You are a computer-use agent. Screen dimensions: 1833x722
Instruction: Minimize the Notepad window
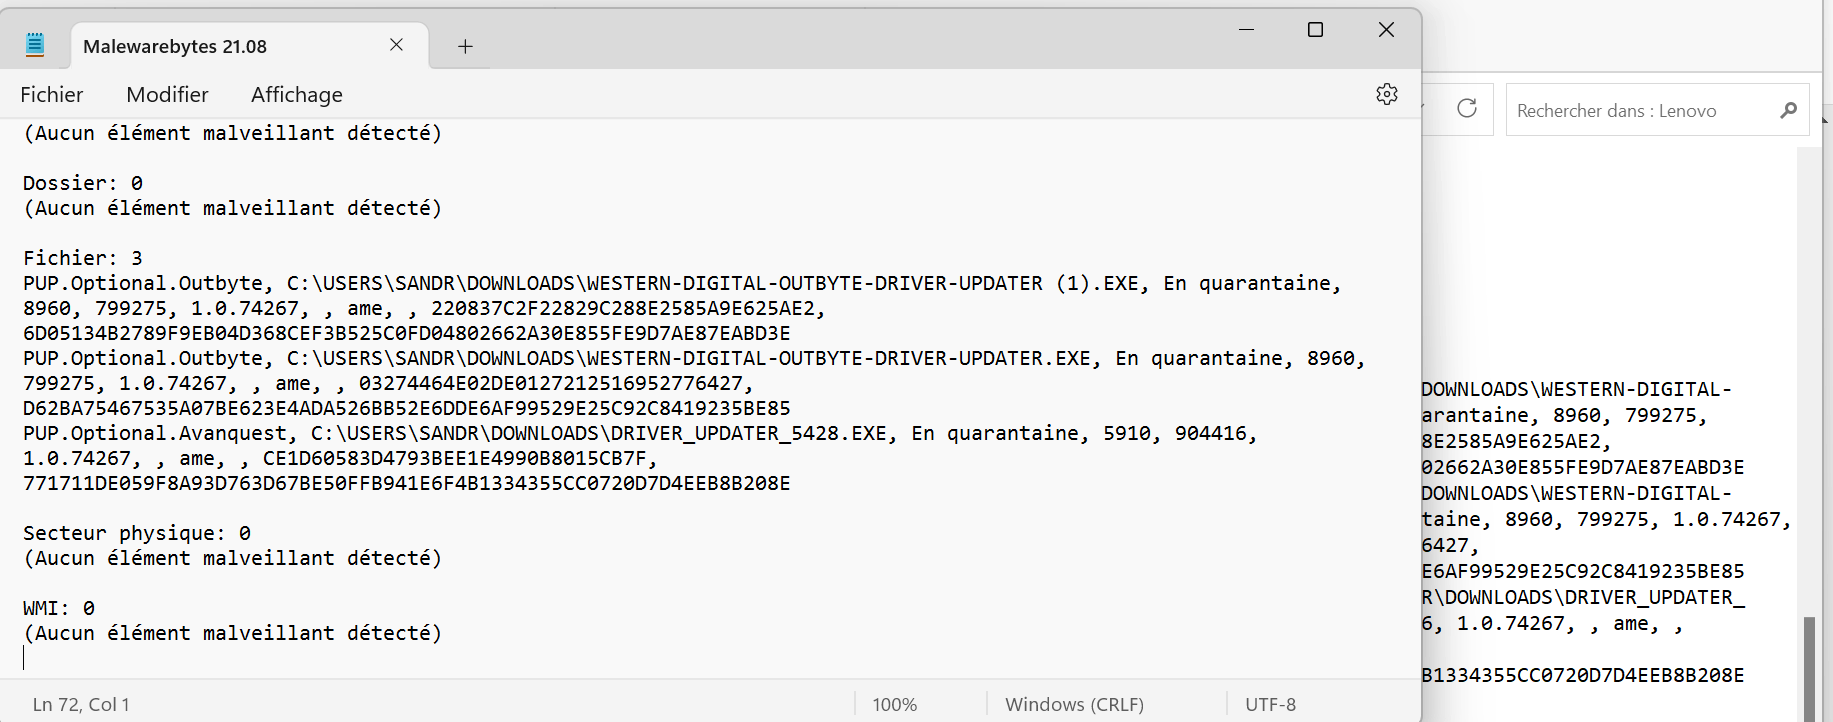(x=1246, y=30)
